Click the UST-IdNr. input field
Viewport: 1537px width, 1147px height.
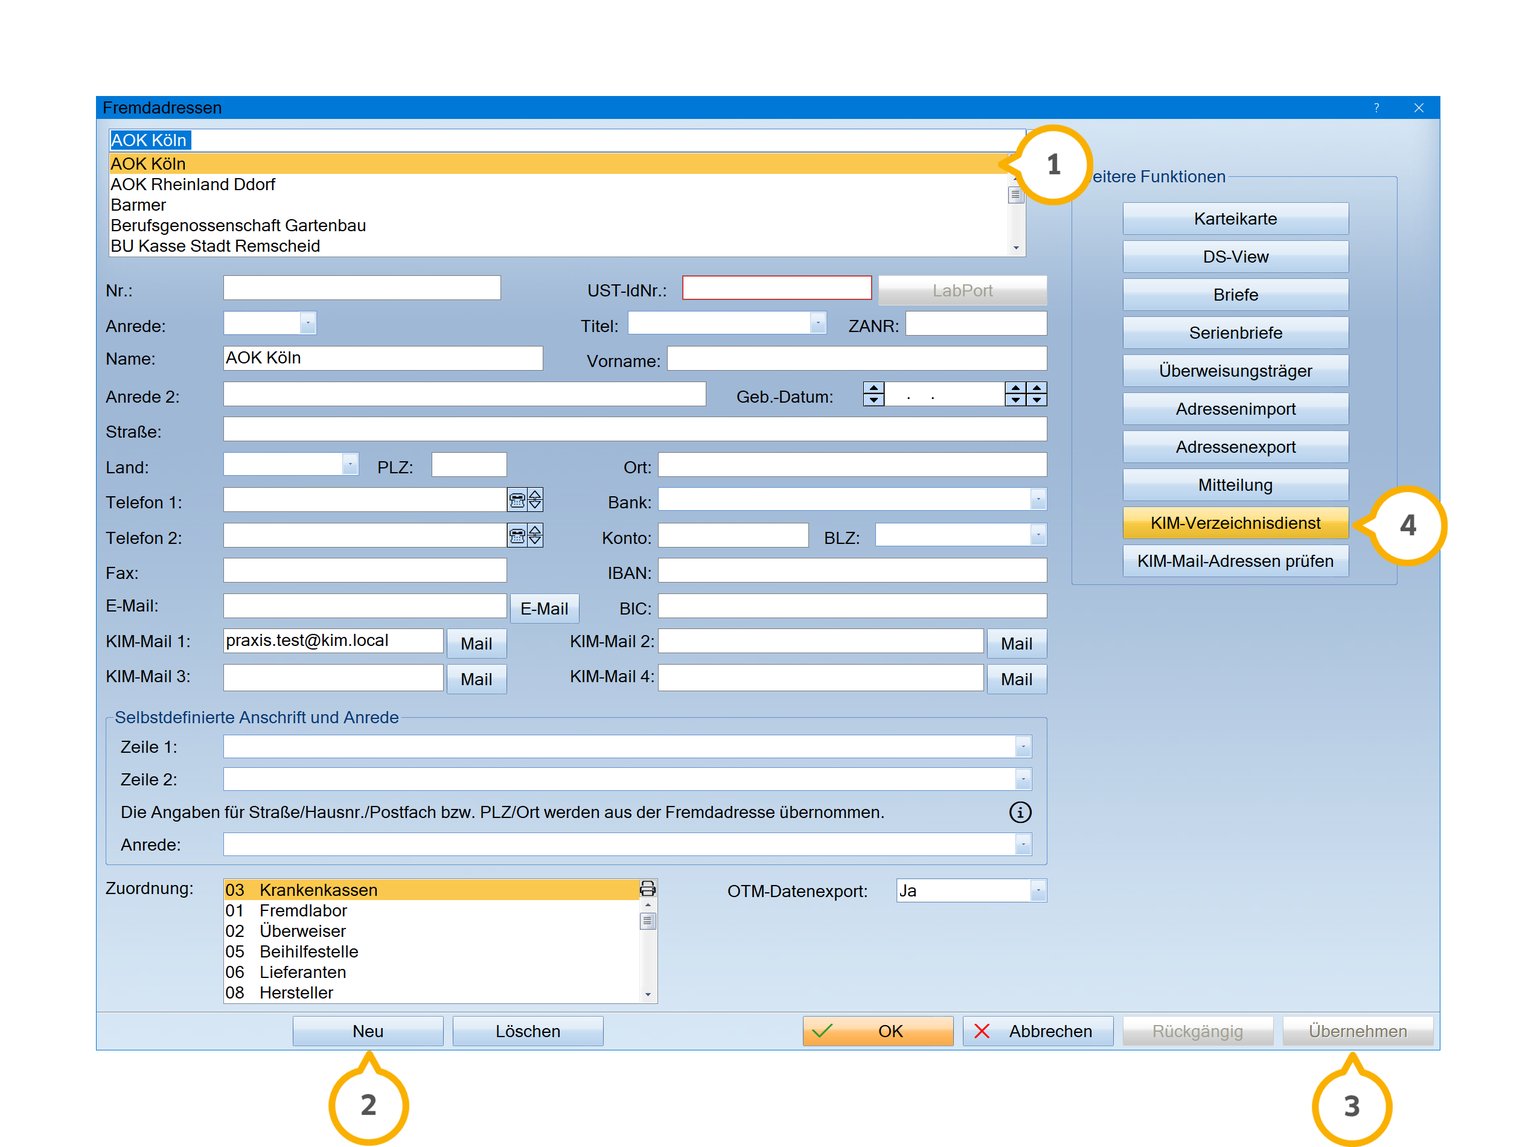point(777,288)
